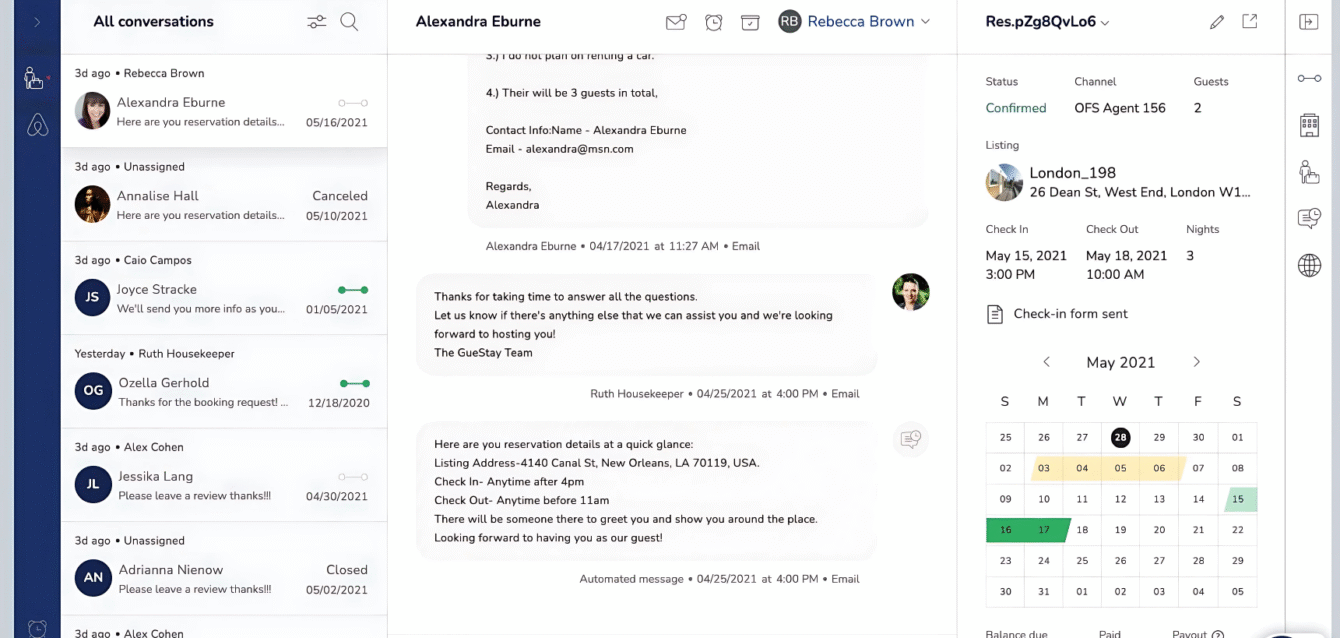Mark the conversation as unread
Image resolution: width=1340 pixels, height=638 pixels.
coord(675,20)
